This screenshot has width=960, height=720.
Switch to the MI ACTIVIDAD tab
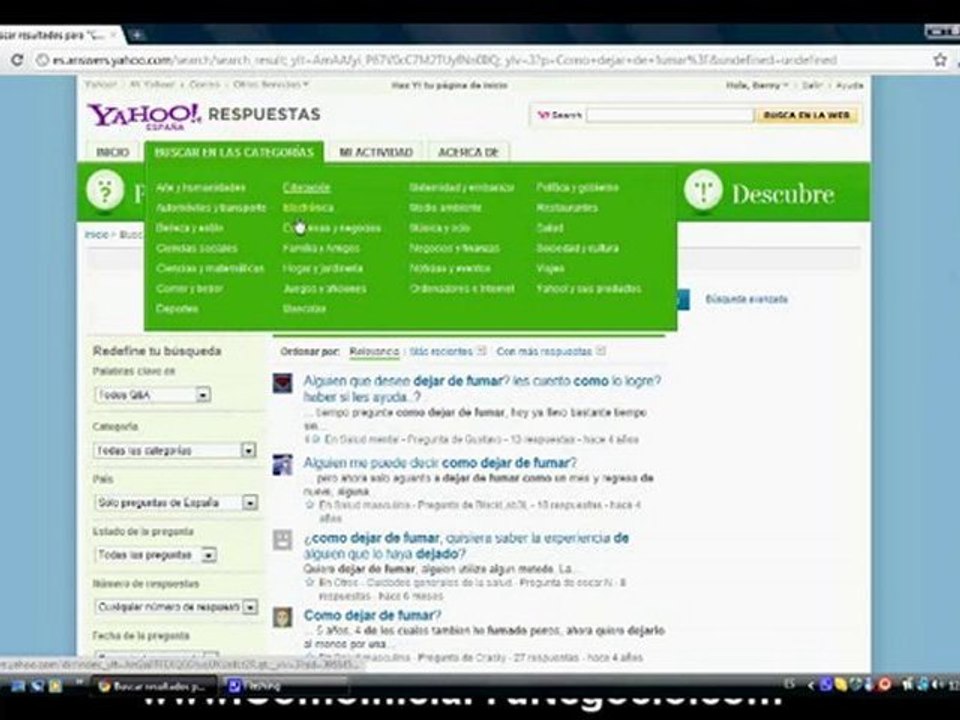(x=376, y=152)
